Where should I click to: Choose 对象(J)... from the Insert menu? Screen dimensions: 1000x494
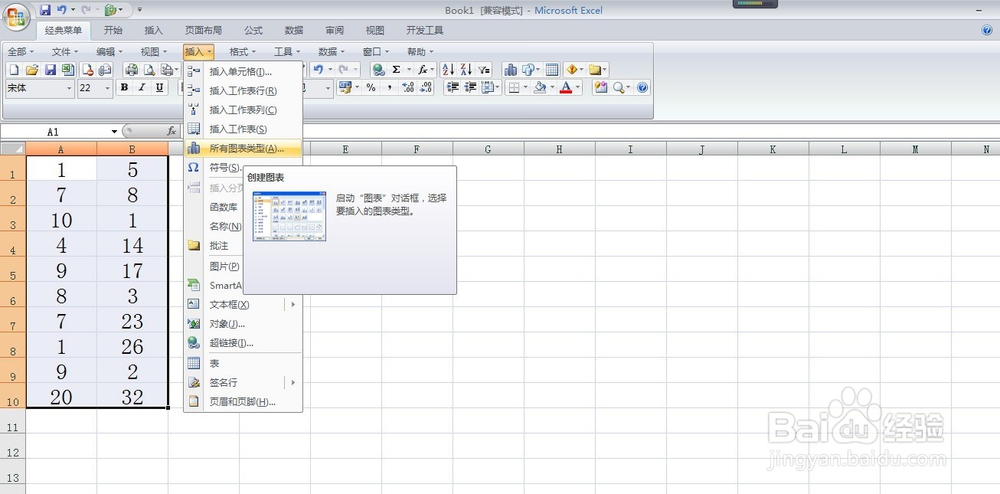(243, 324)
